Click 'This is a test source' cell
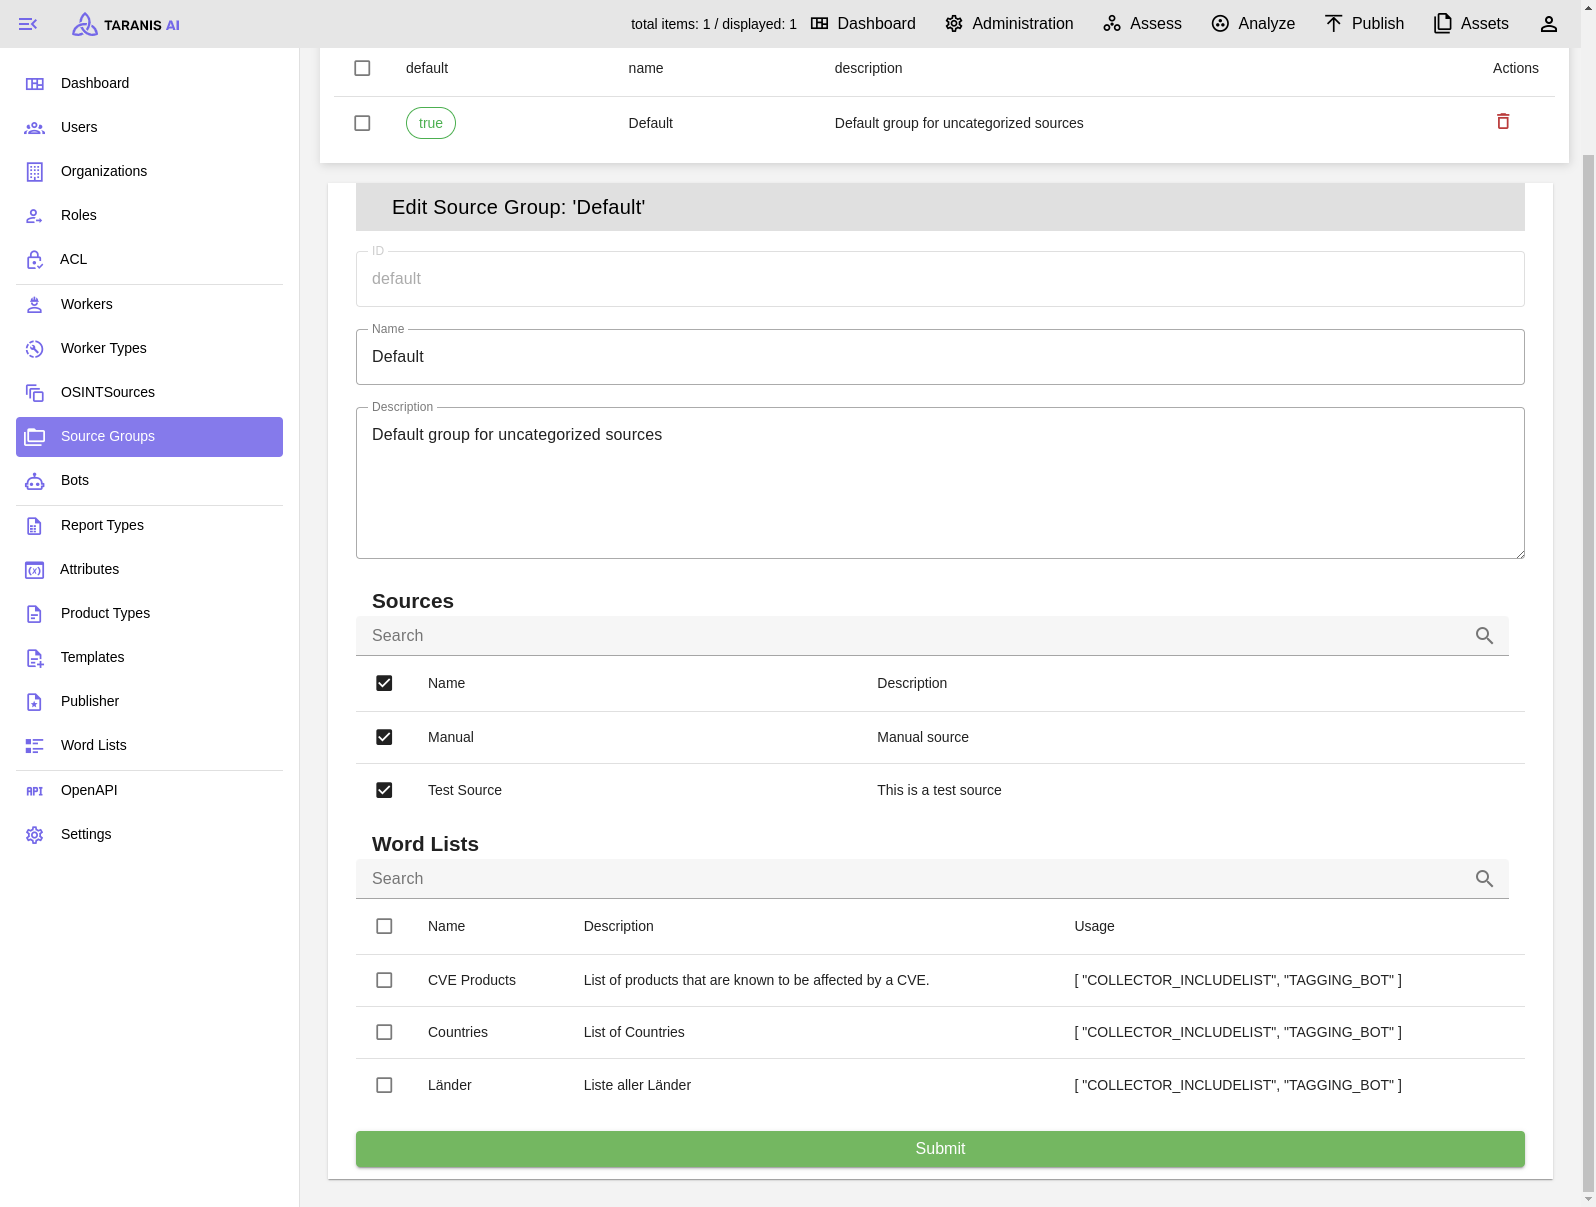The image size is (1596, 1207). (939, 790)
